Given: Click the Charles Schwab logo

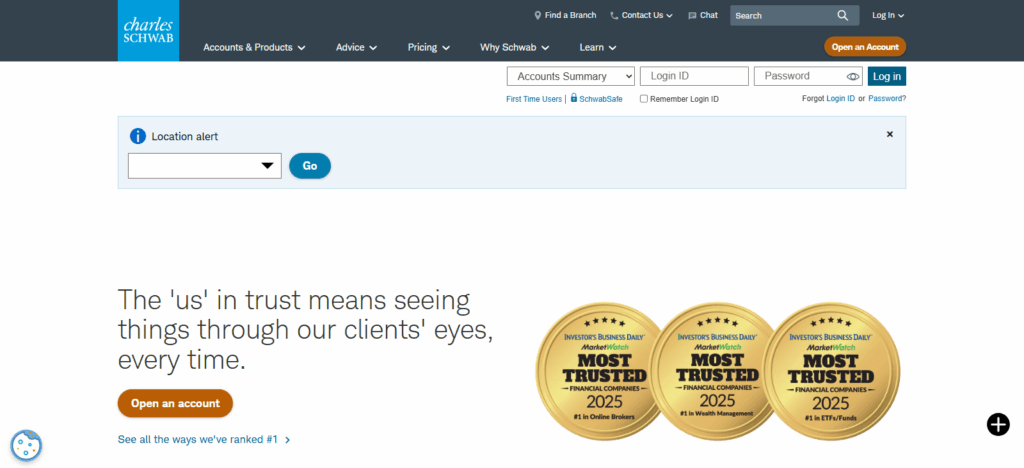Looking at the screenshot, I should point(148,31).
